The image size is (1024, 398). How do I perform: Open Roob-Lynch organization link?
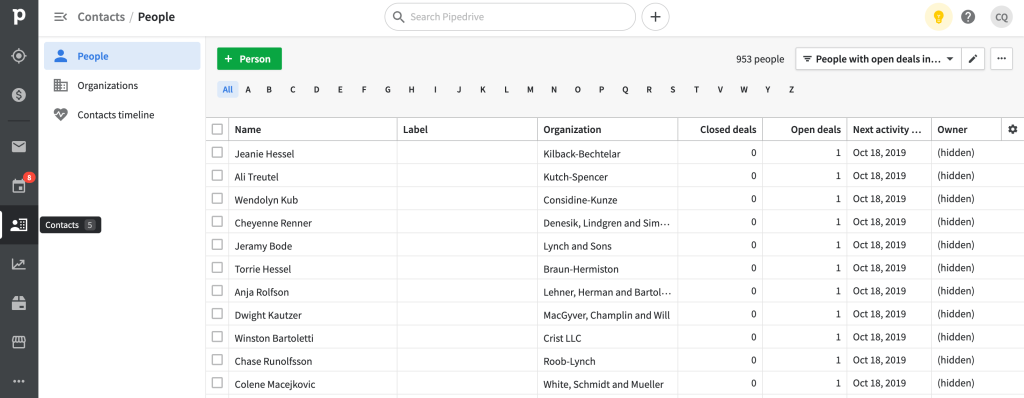tap(569, 361)
